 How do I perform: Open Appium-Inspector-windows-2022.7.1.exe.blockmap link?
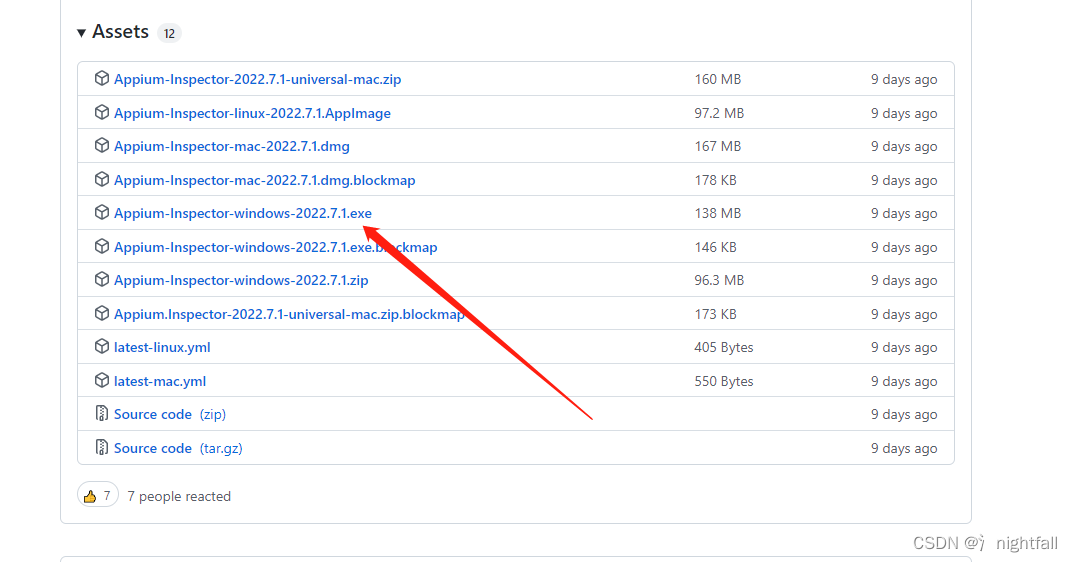(276, 247)
